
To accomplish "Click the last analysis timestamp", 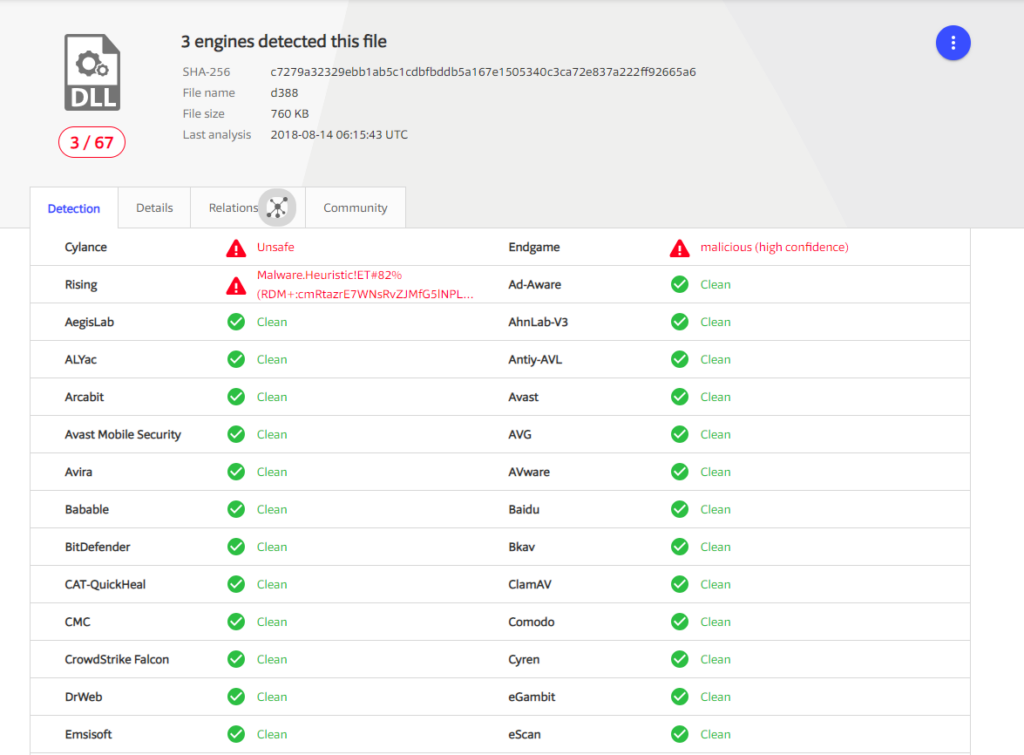I will (x=339, y=135).
